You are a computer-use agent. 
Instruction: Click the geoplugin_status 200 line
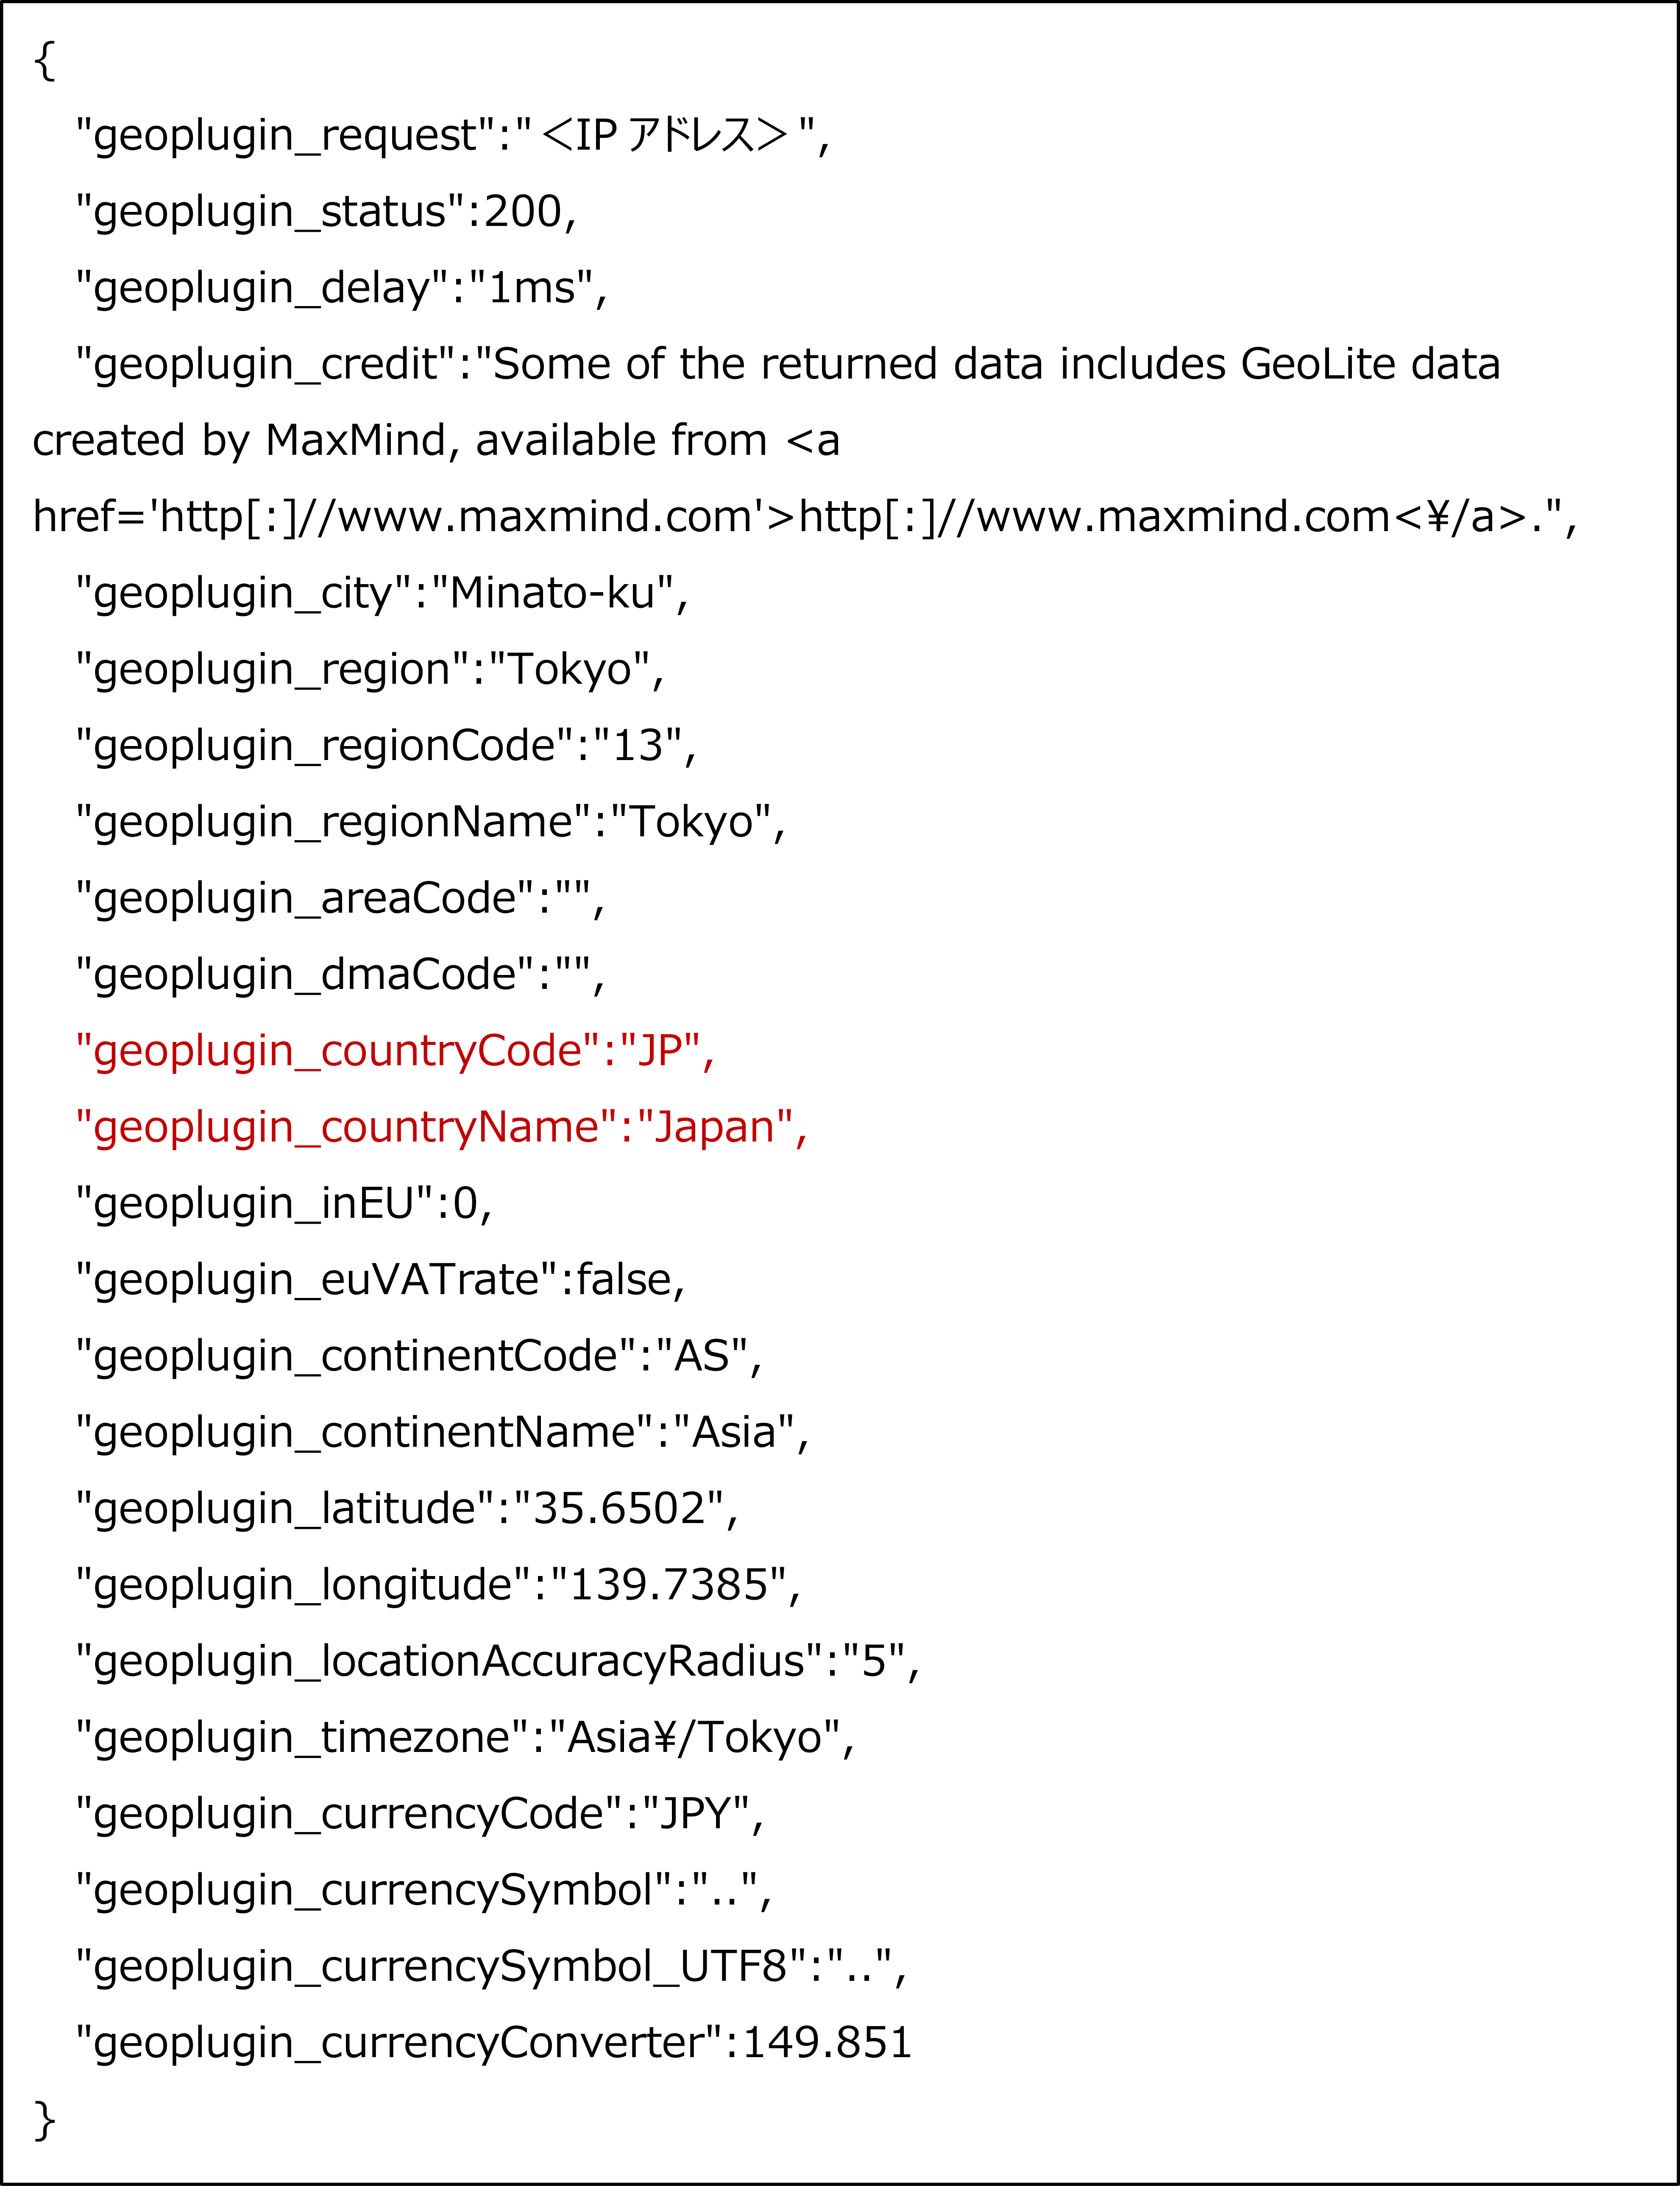tap(326, 212)
